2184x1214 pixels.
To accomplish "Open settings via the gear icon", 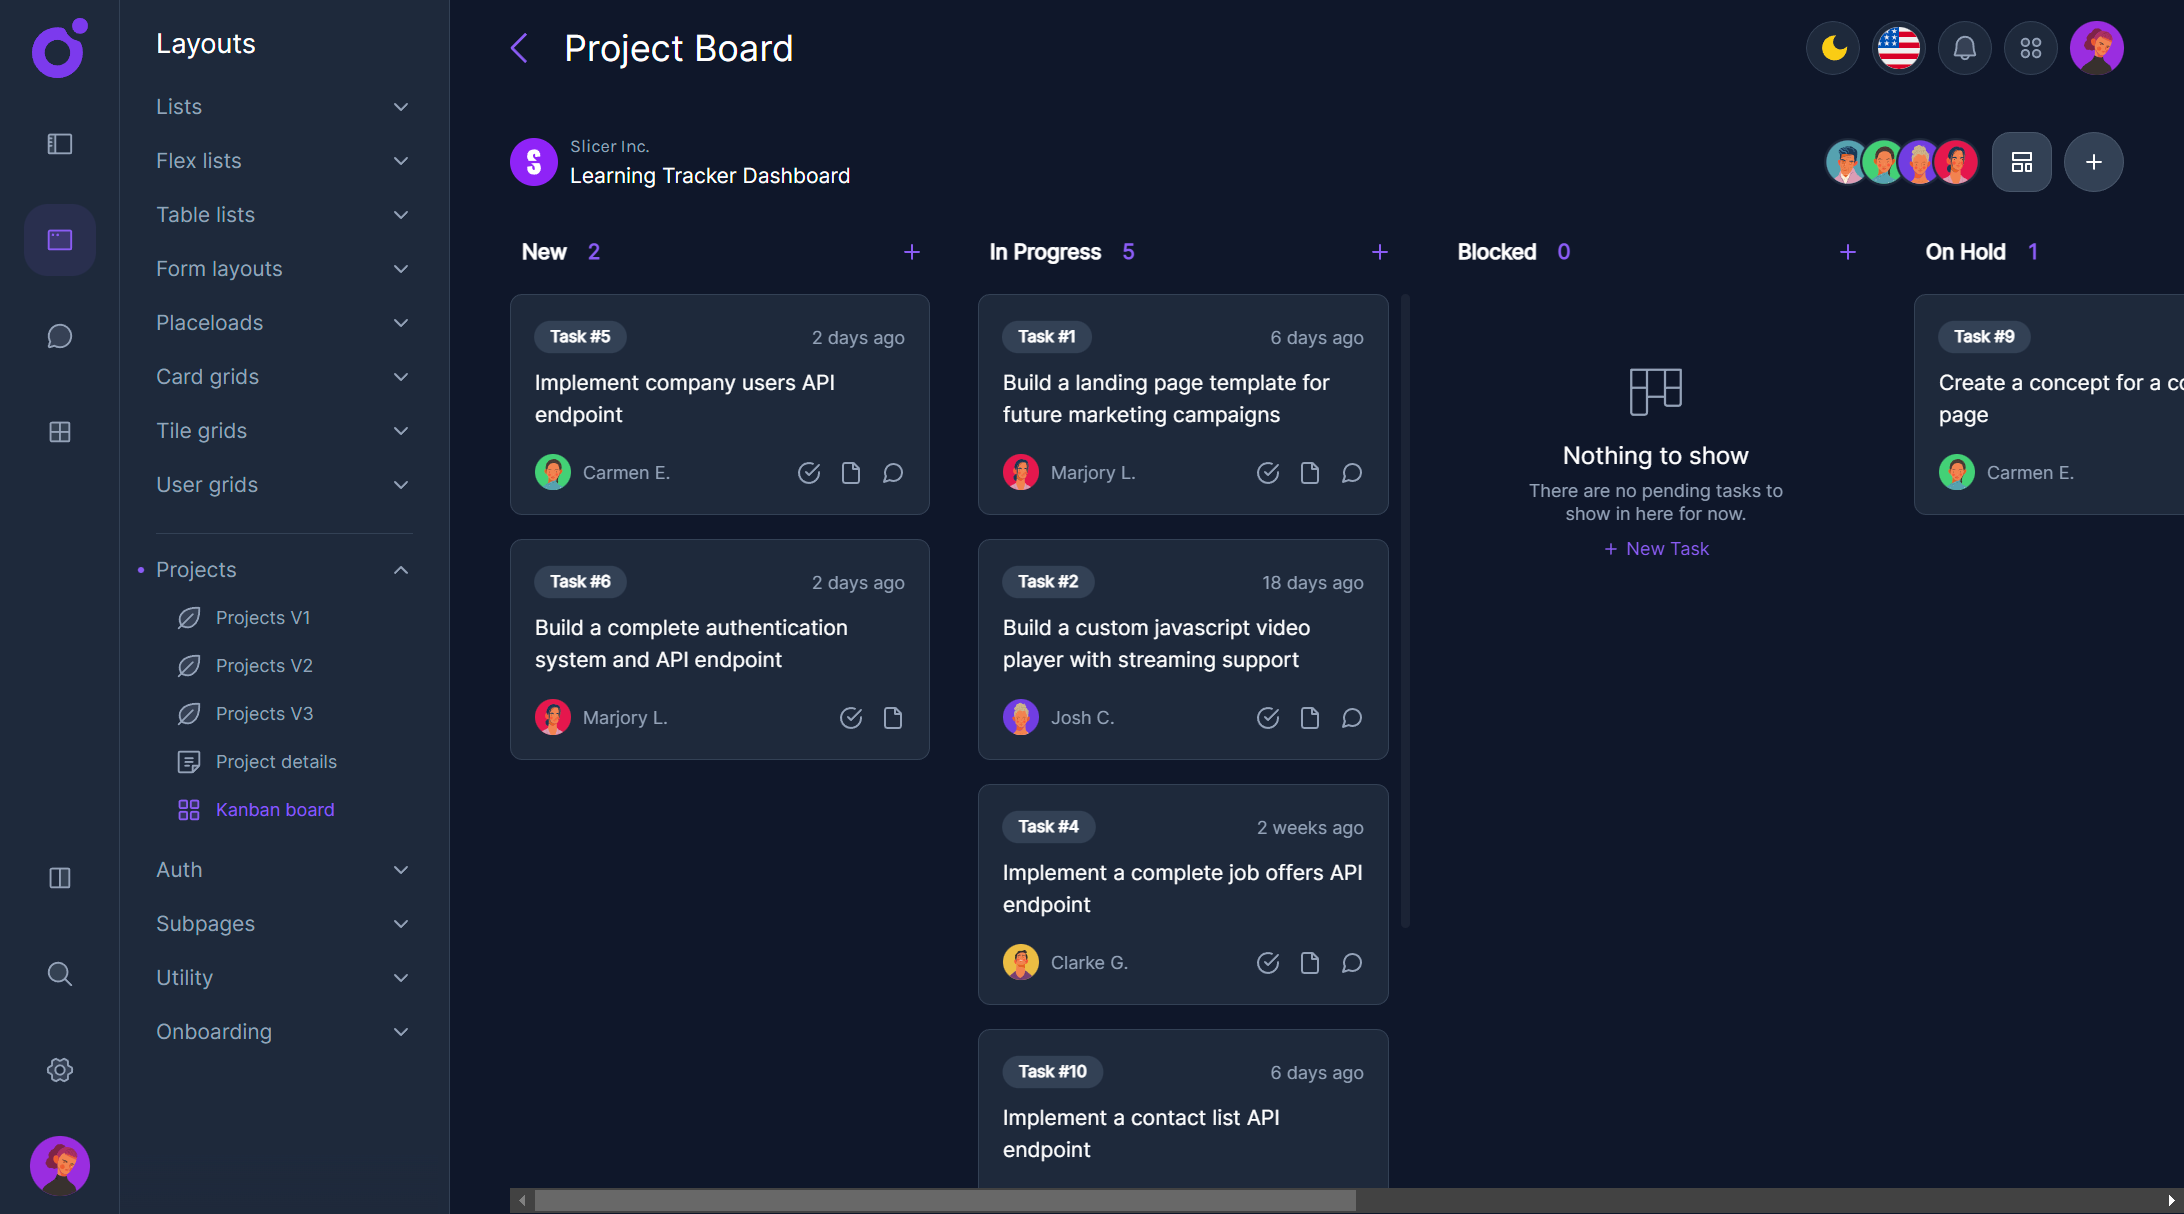I will pyautogui.click(x=59, y=1070).
